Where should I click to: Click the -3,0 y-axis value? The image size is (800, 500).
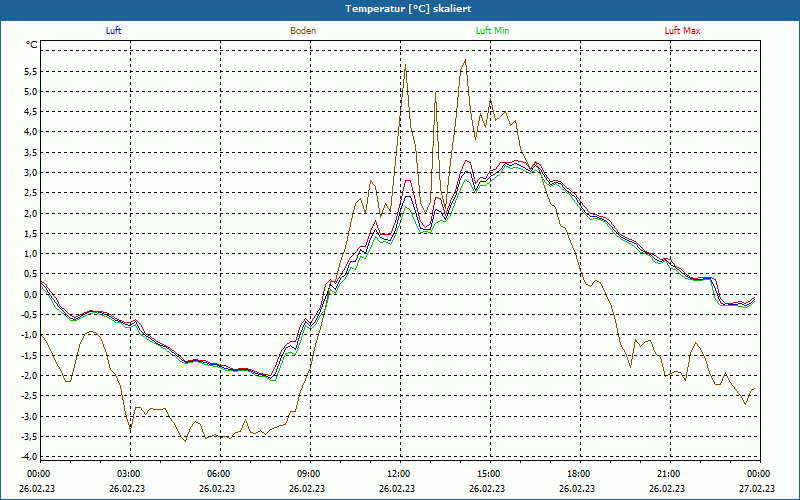tap(29, 416)
